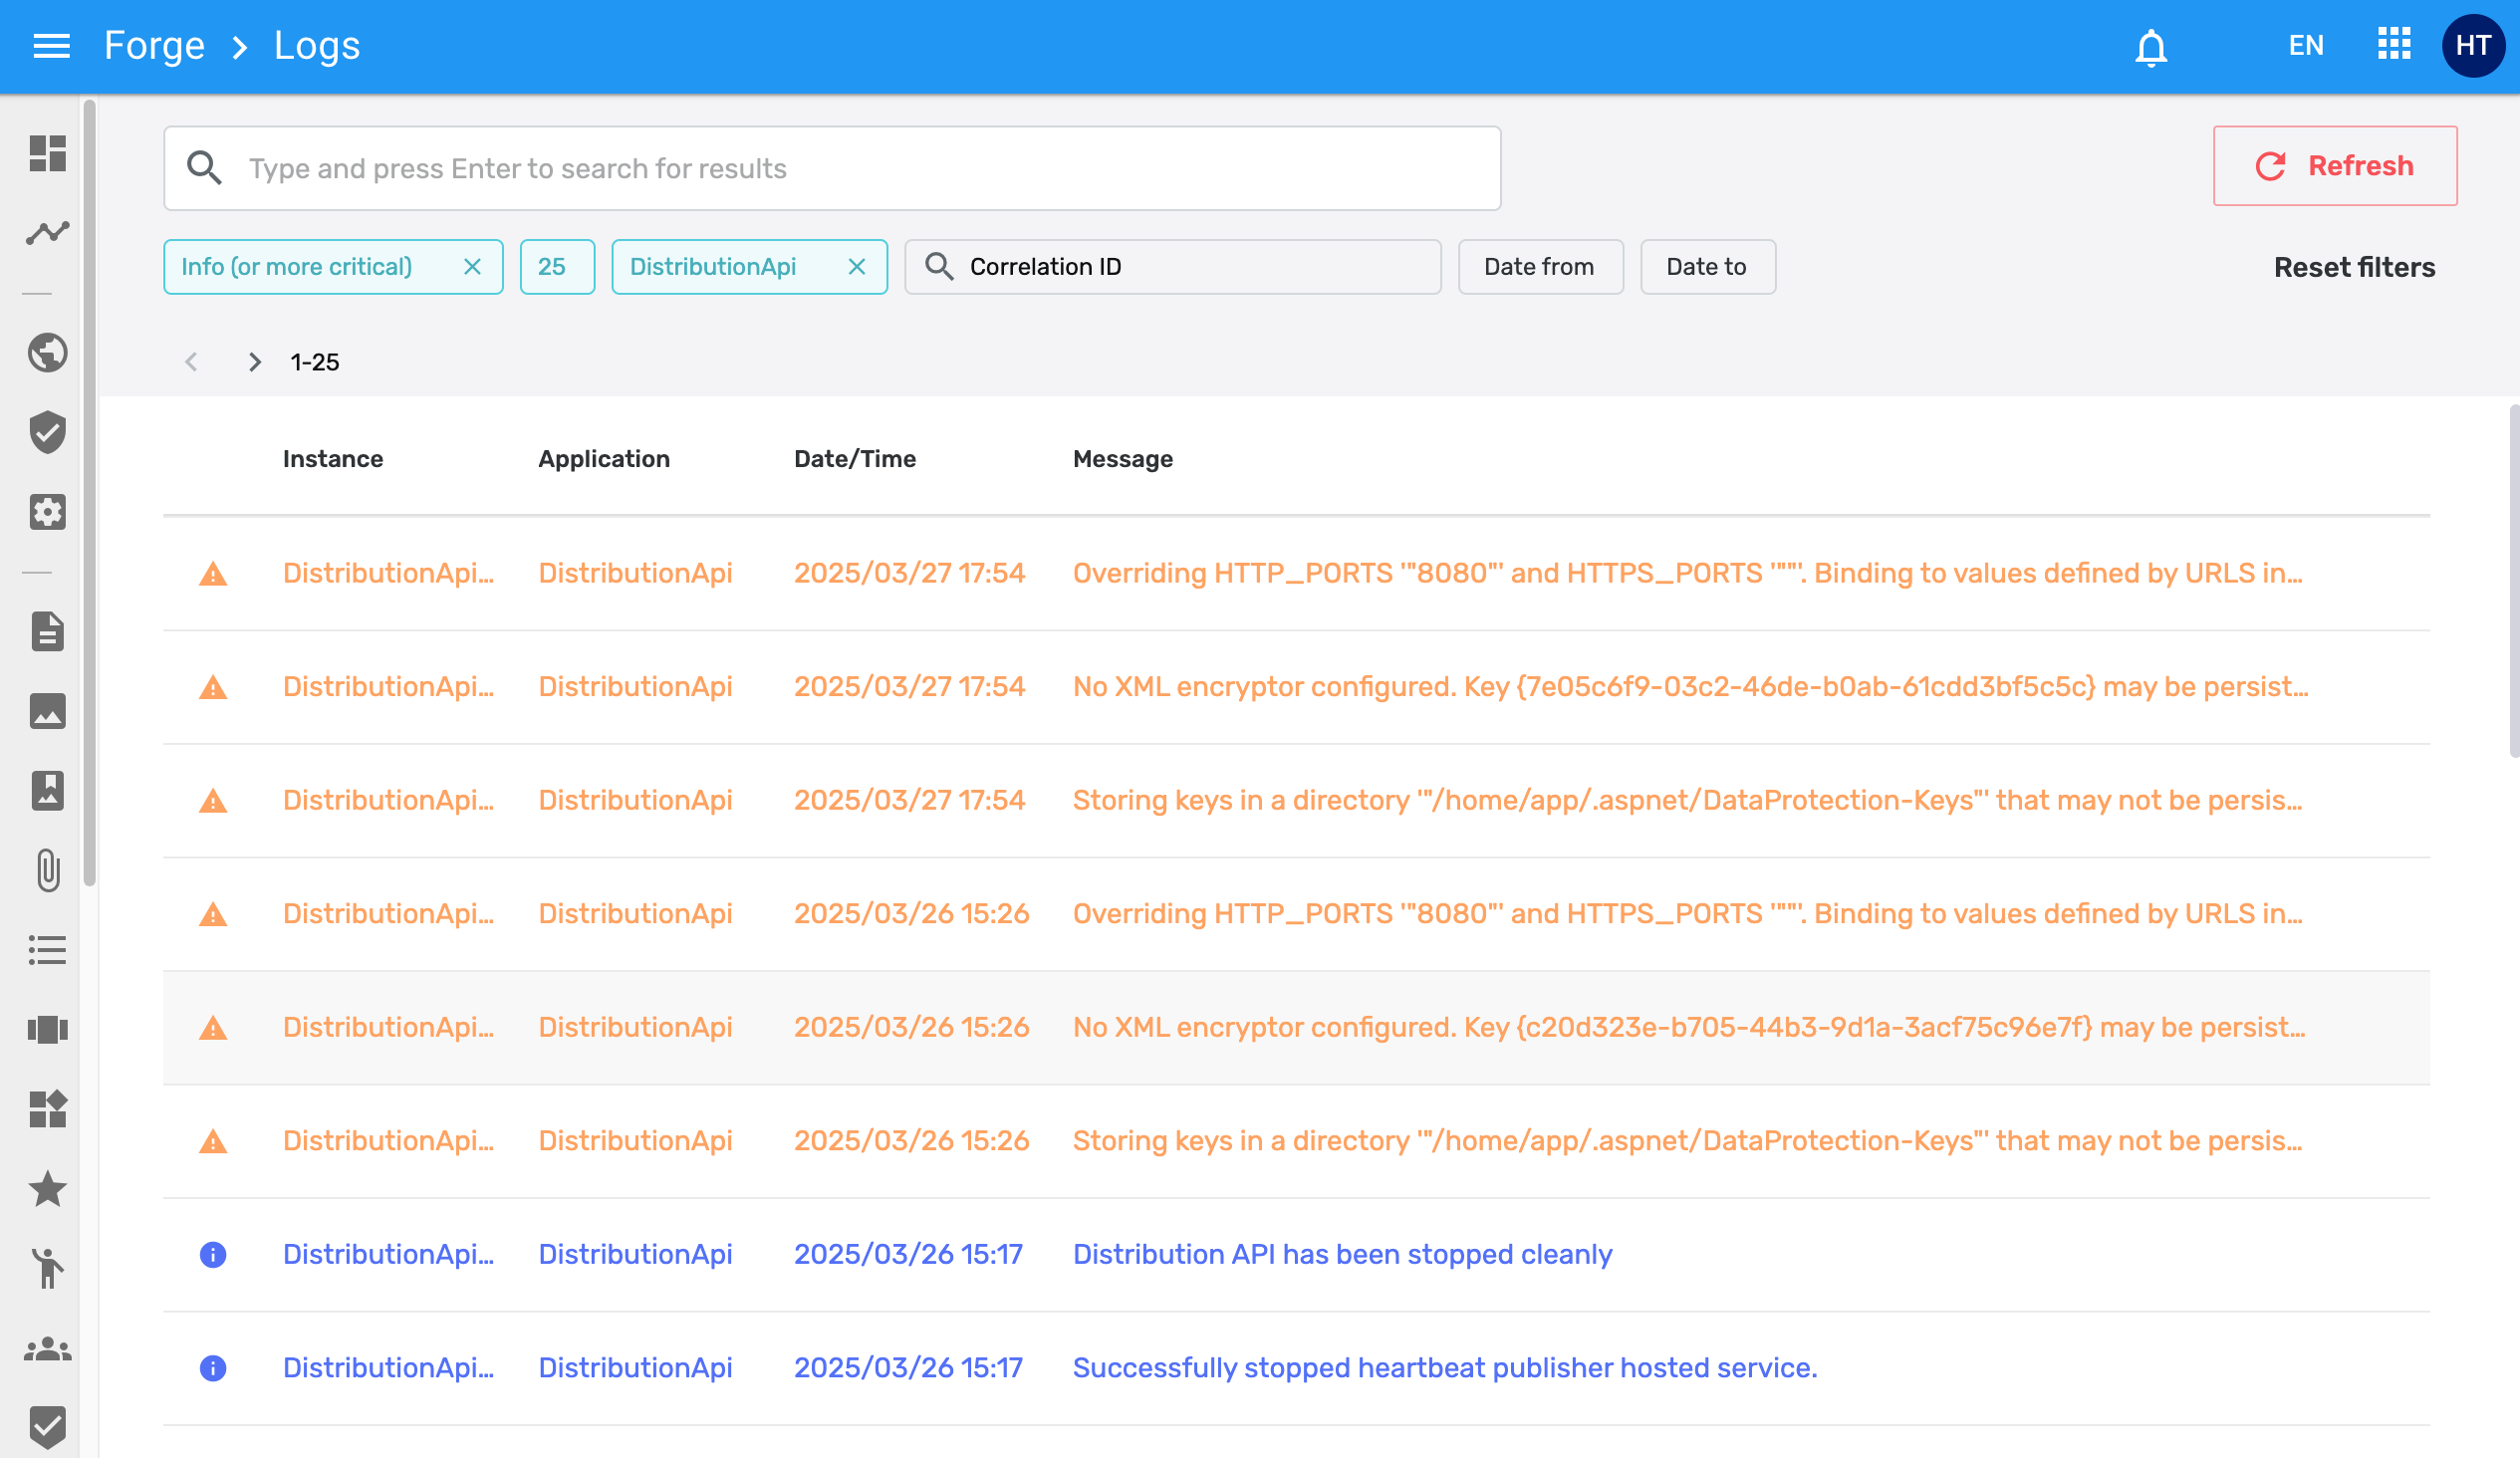Open the gear settings sidebar icon
Viewport: 2520px width, 1458px height.
(47, 512)
